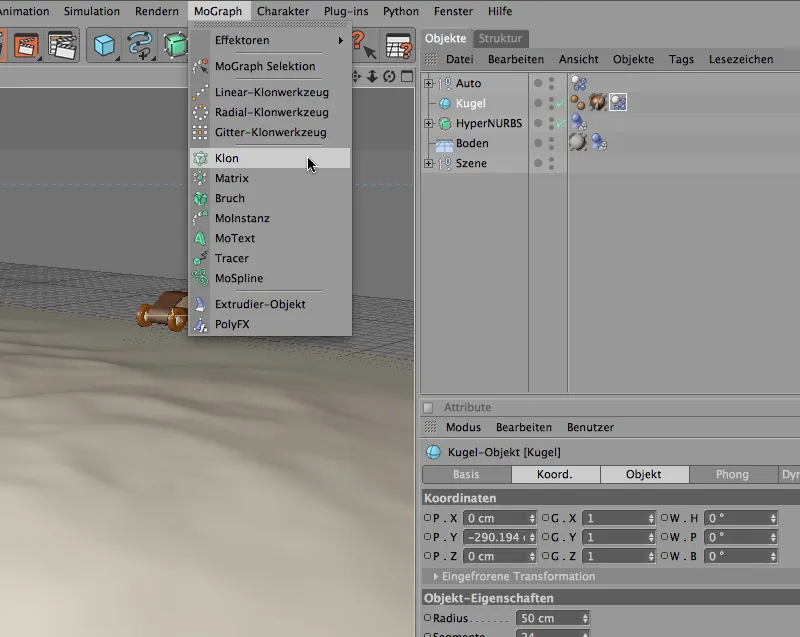Click the Boden material sphere tag
The width and height of the screenshot is (800, 637).
(x=578, y=142)
